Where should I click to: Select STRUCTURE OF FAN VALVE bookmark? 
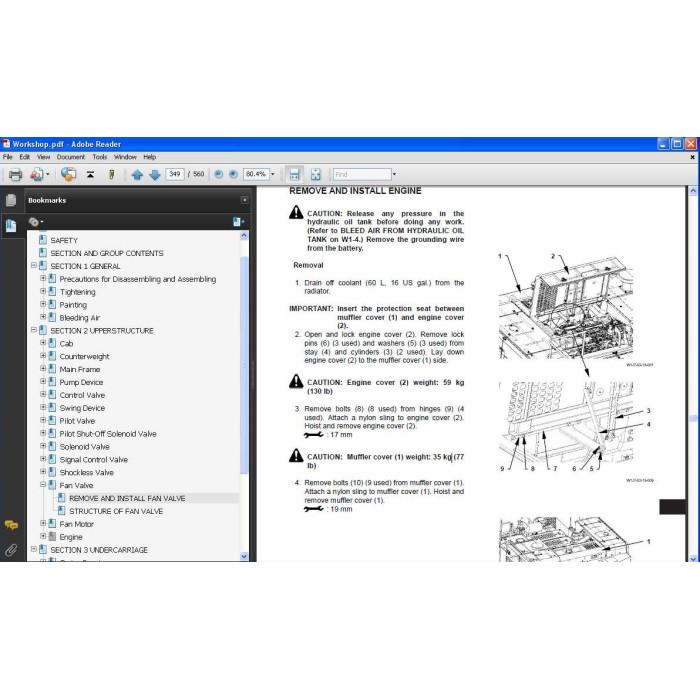click(x=116, y=512)
